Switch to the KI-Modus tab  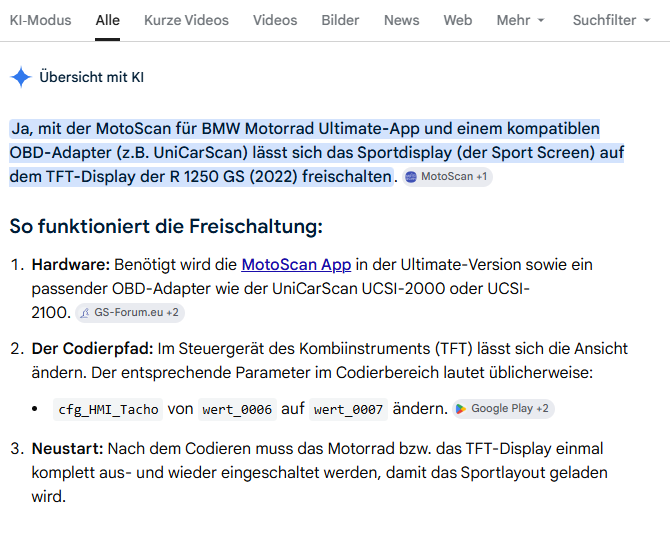click(40, 20)
